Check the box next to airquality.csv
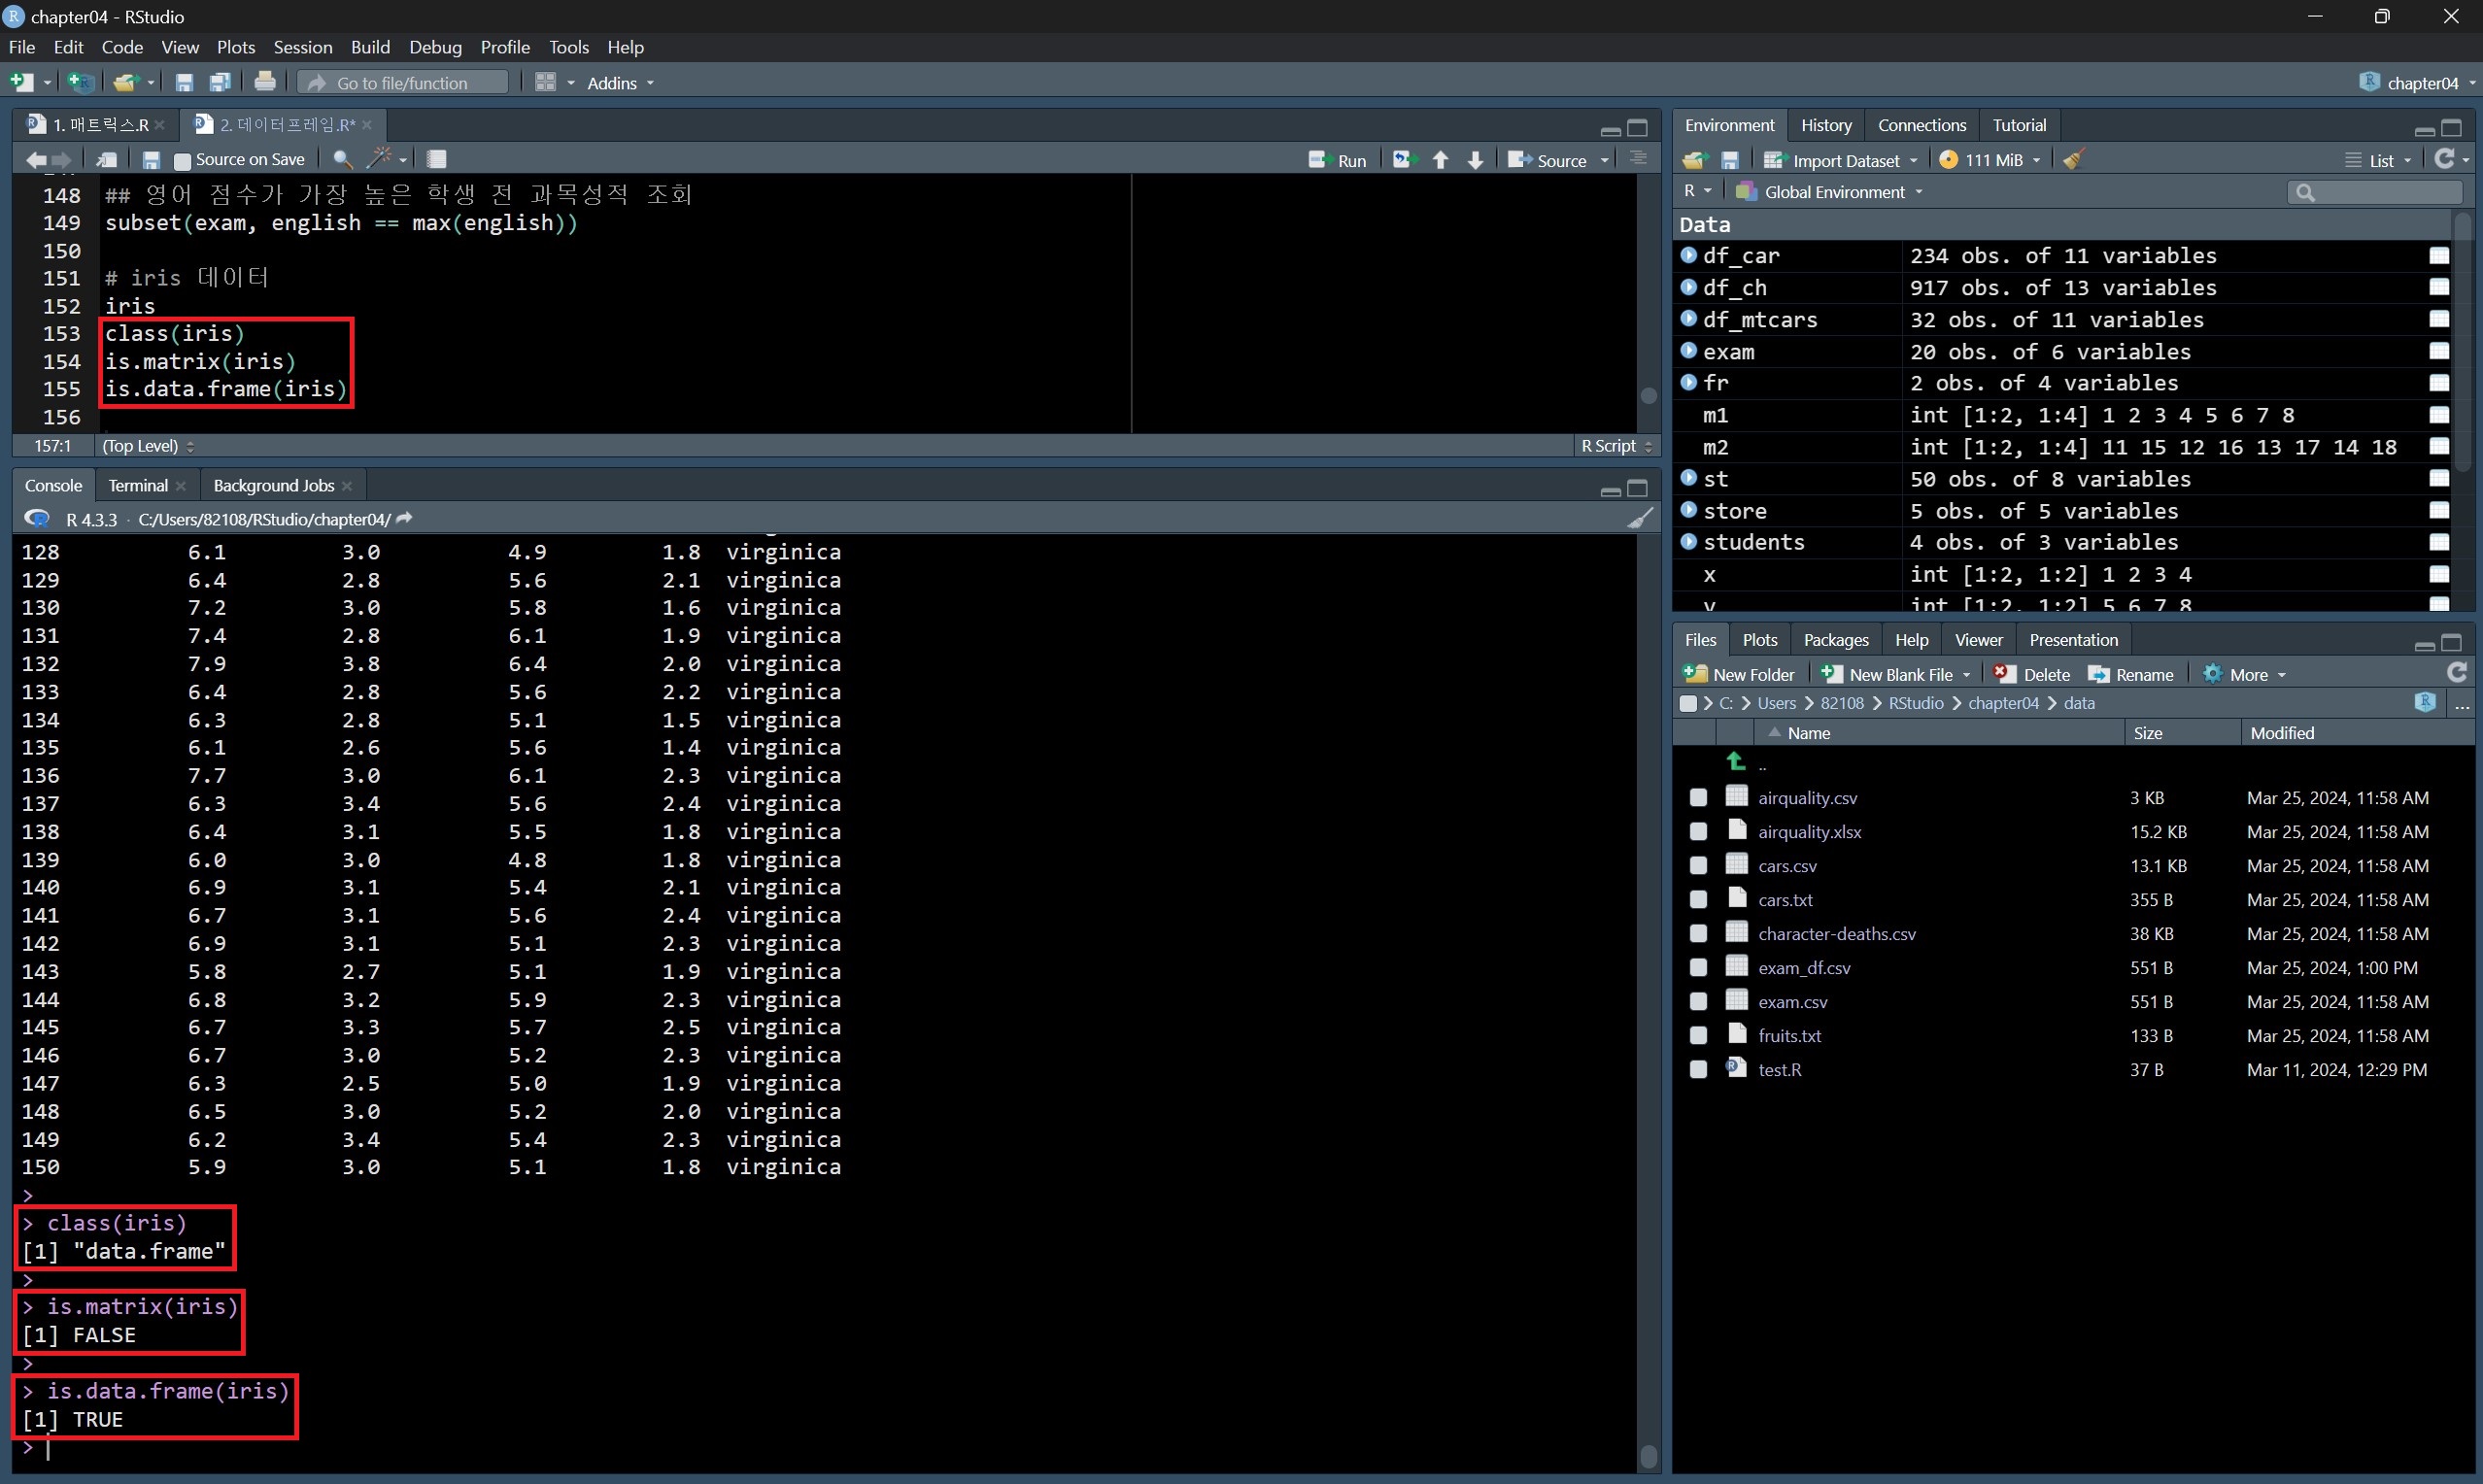 click(1698, 798)
